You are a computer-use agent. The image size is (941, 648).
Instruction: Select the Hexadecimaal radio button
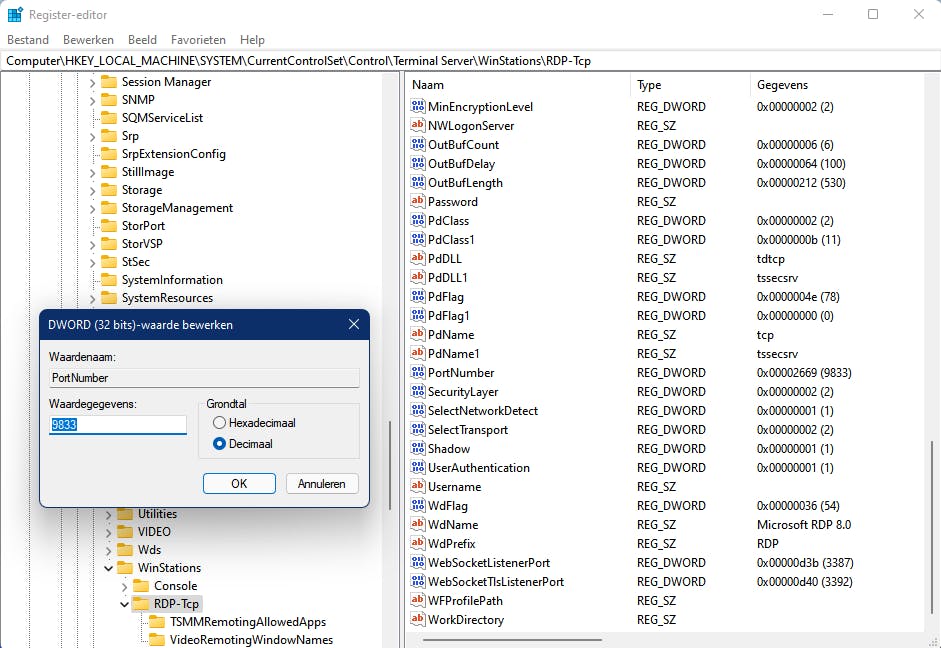click(219, 423)
